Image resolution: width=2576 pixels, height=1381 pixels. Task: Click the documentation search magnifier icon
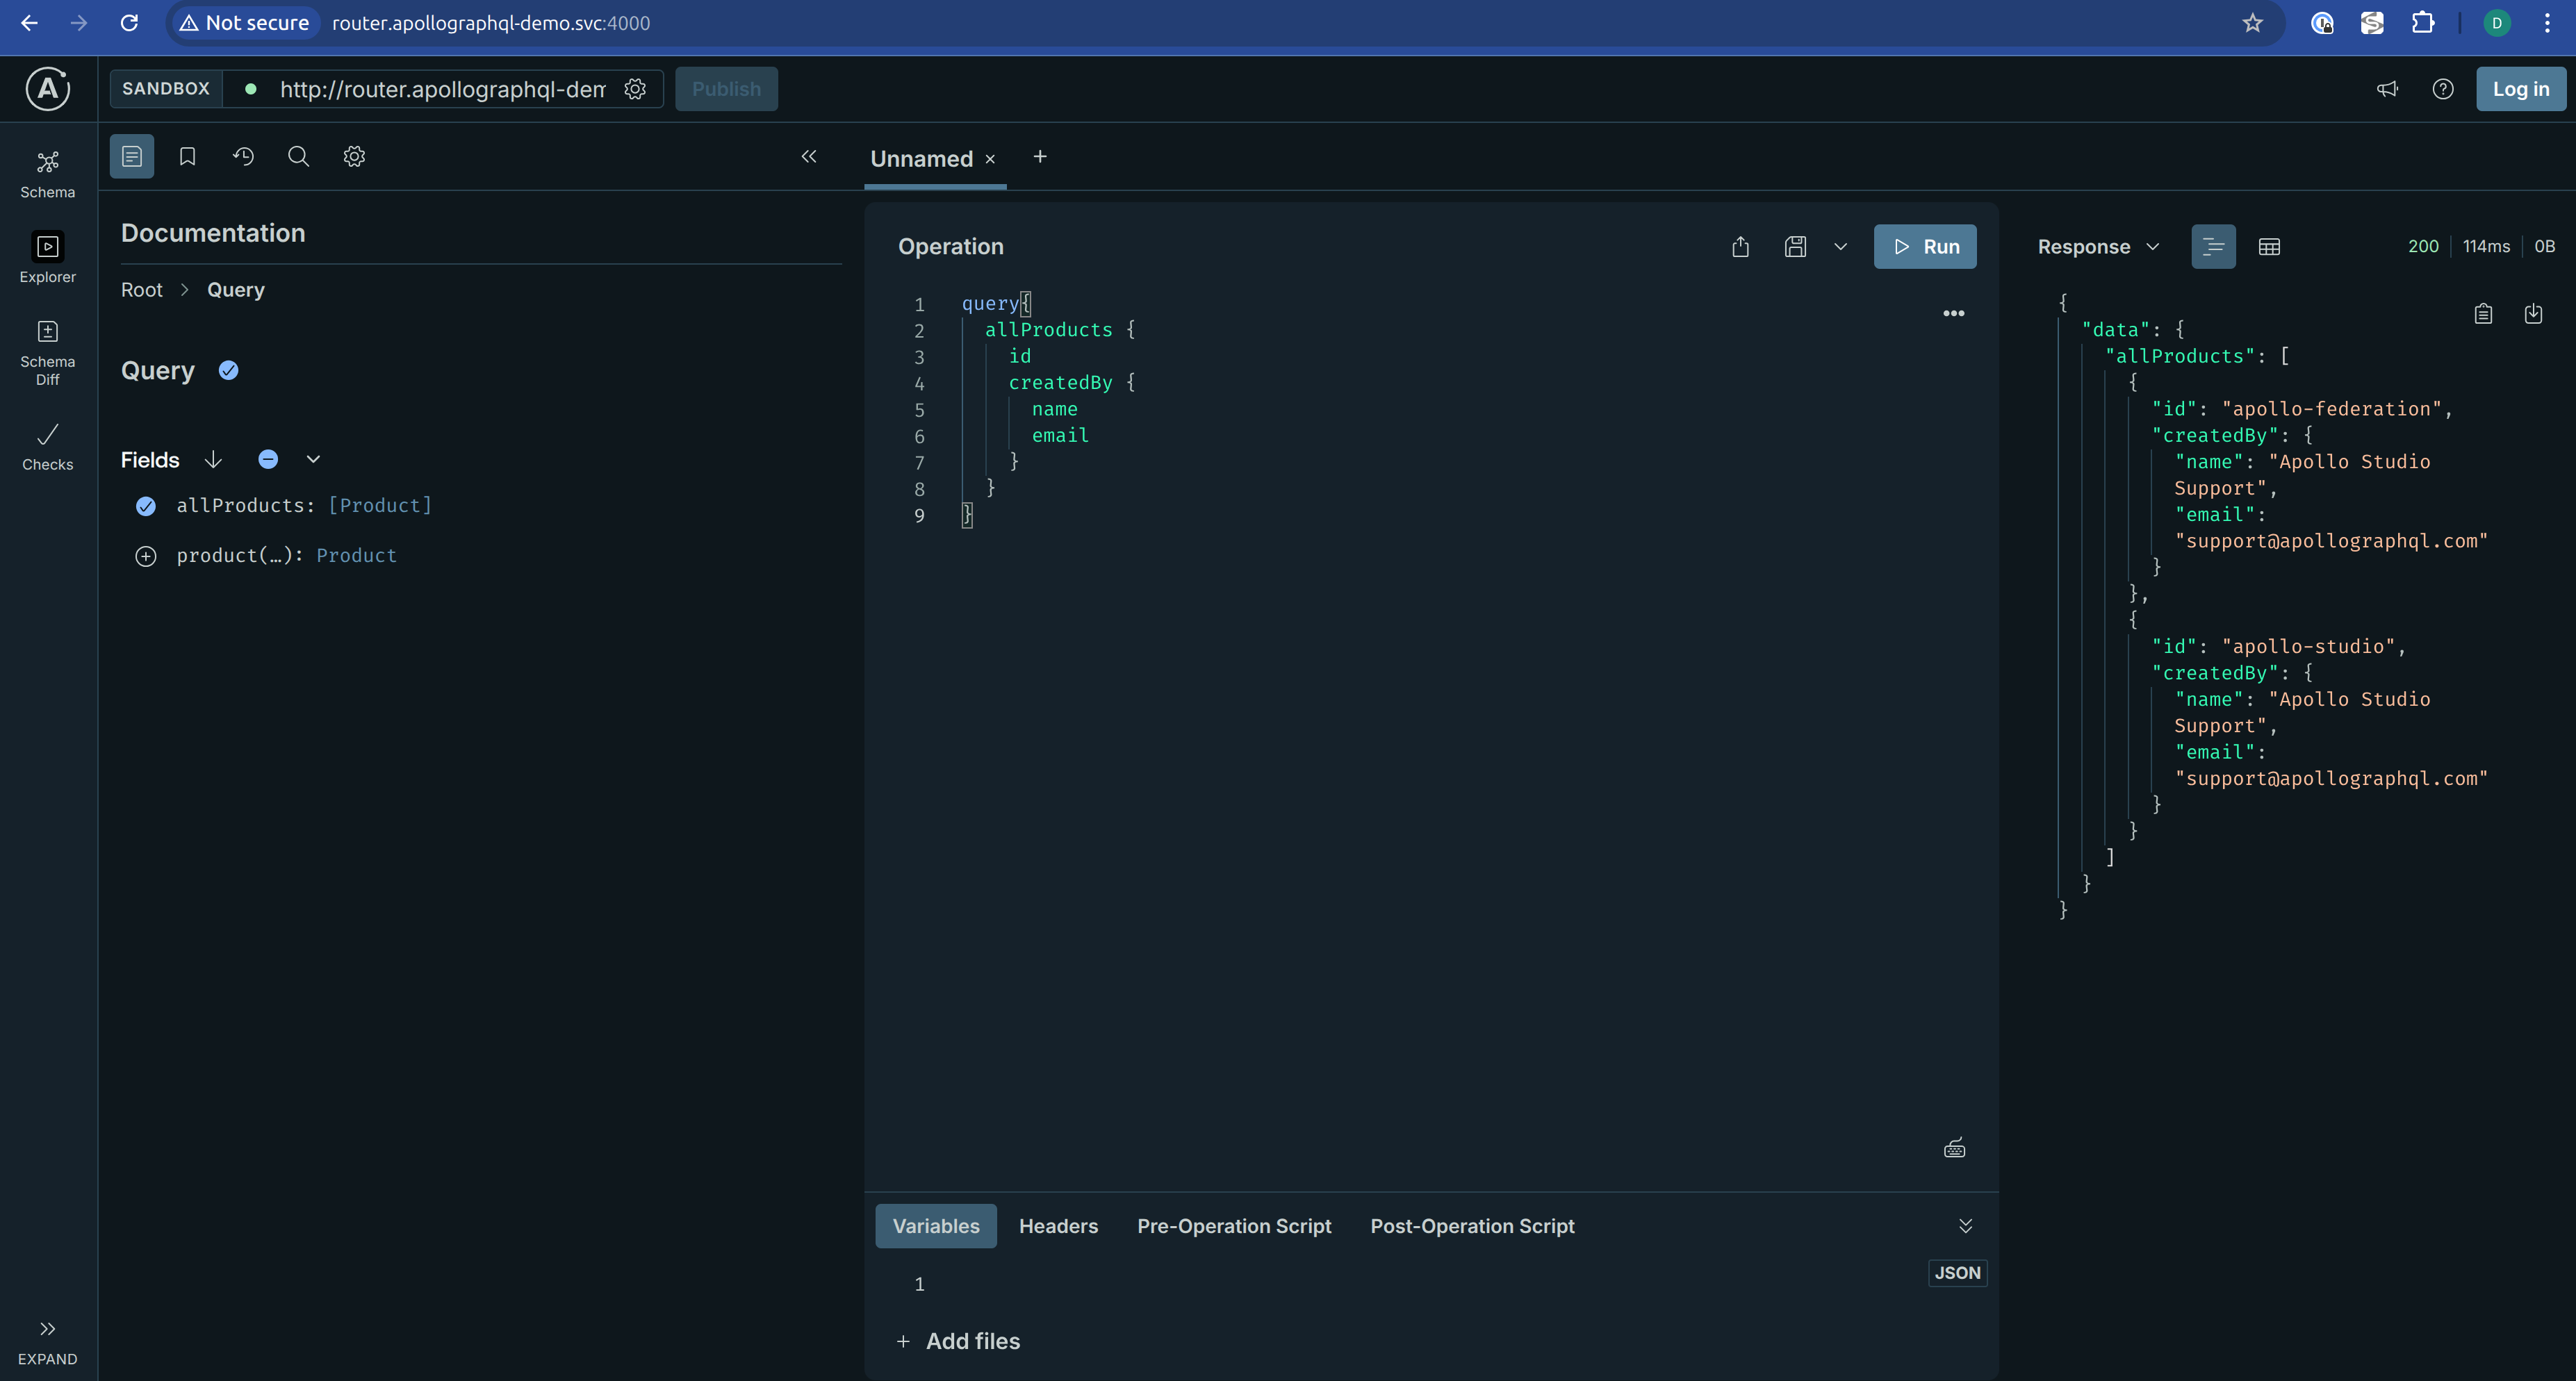[298, 156]
